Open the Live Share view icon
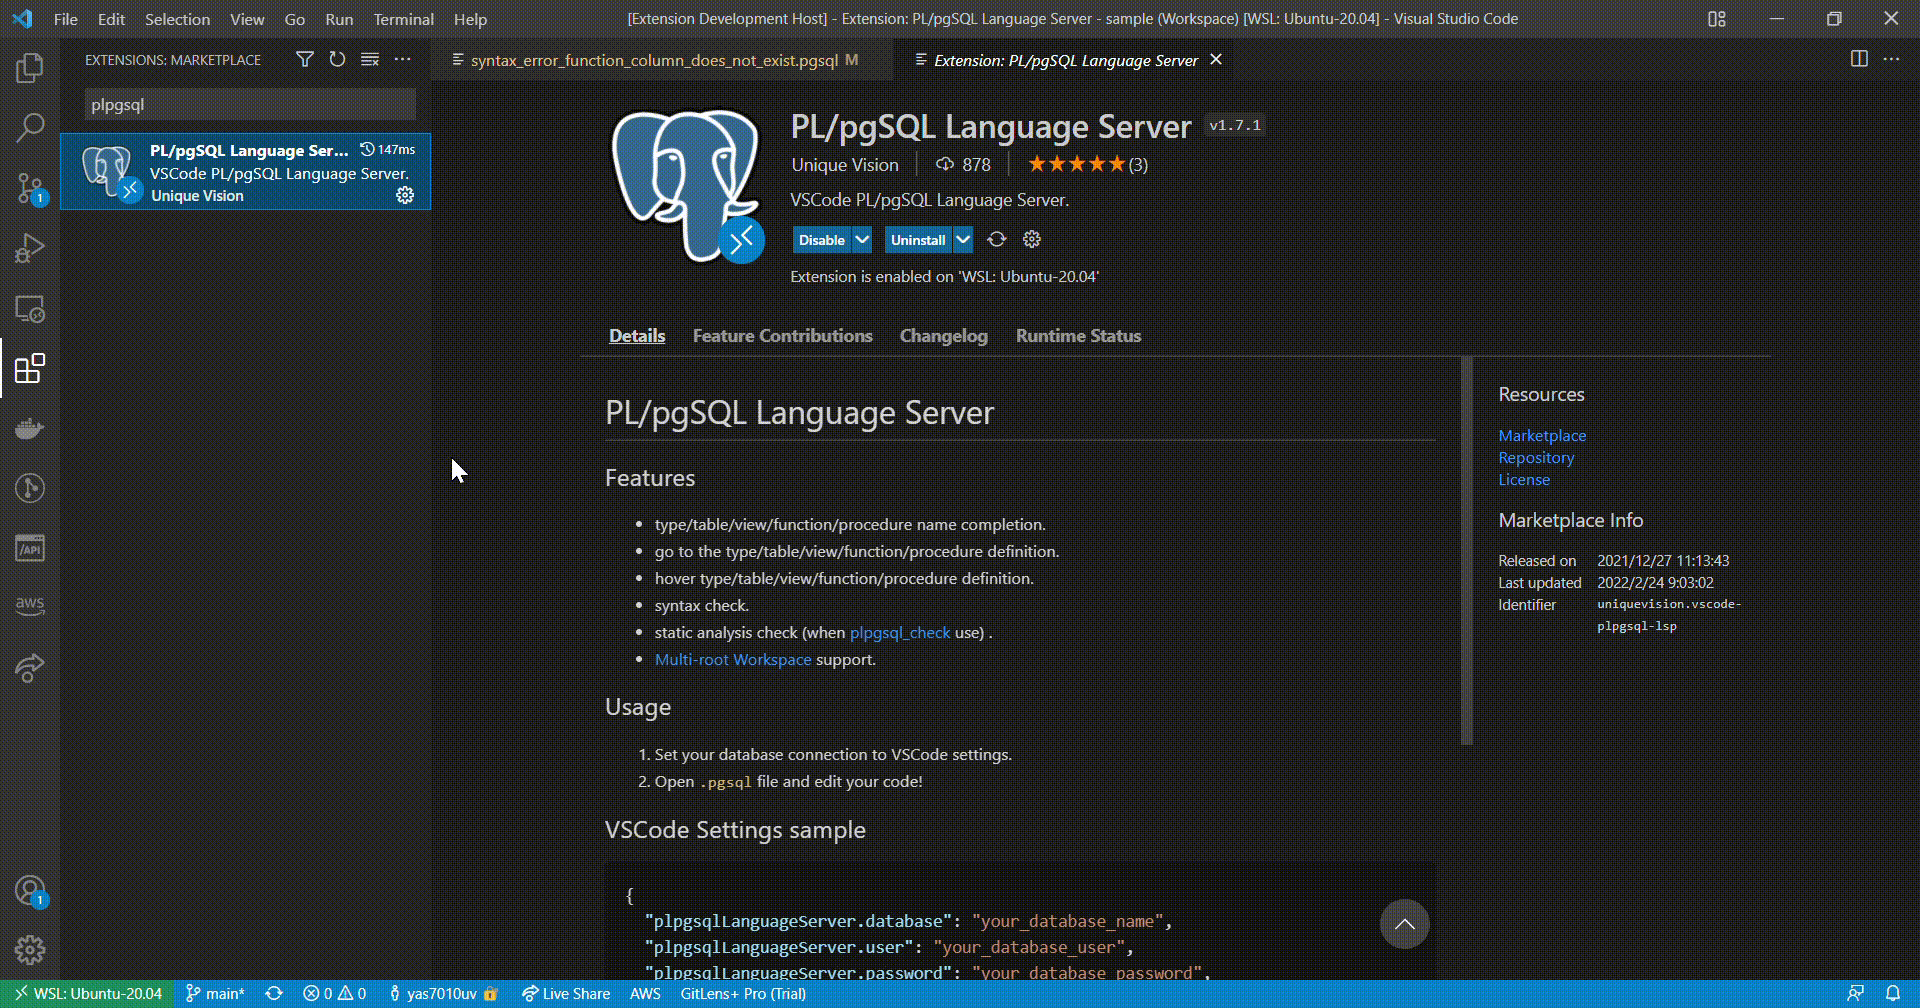Screen dimensions: 1920x1008 click(x=30, y=668)
